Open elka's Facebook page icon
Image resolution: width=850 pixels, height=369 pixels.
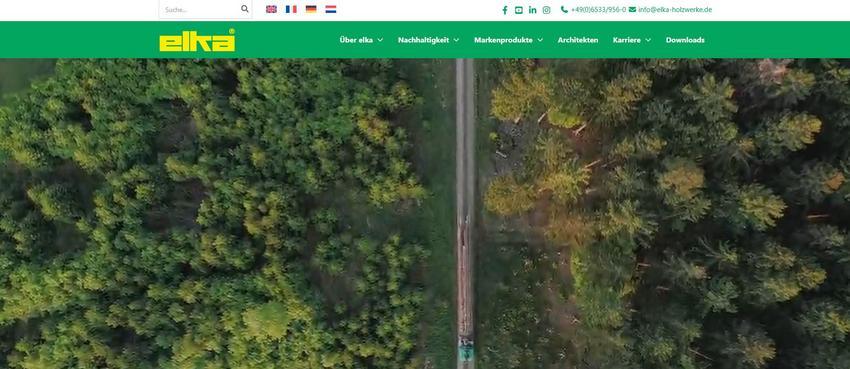(505, 10)
